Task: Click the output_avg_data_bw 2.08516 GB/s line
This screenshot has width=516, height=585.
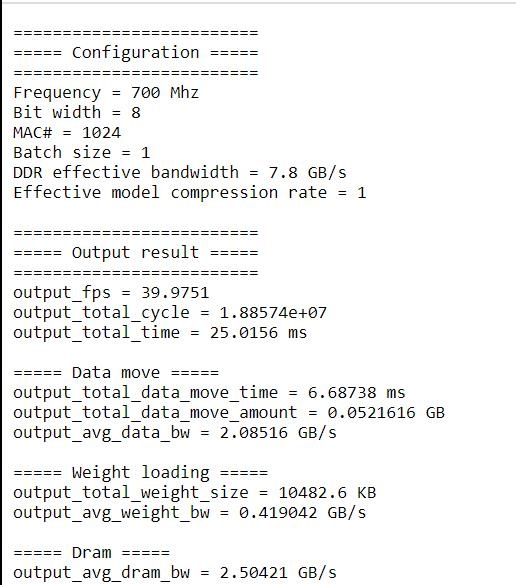Action: pyautogui.click(x=175, y=433)
